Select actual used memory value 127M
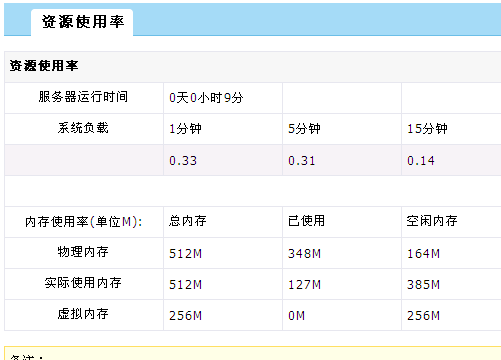Viewport: 501px width, 360px height. coord(304,285)
